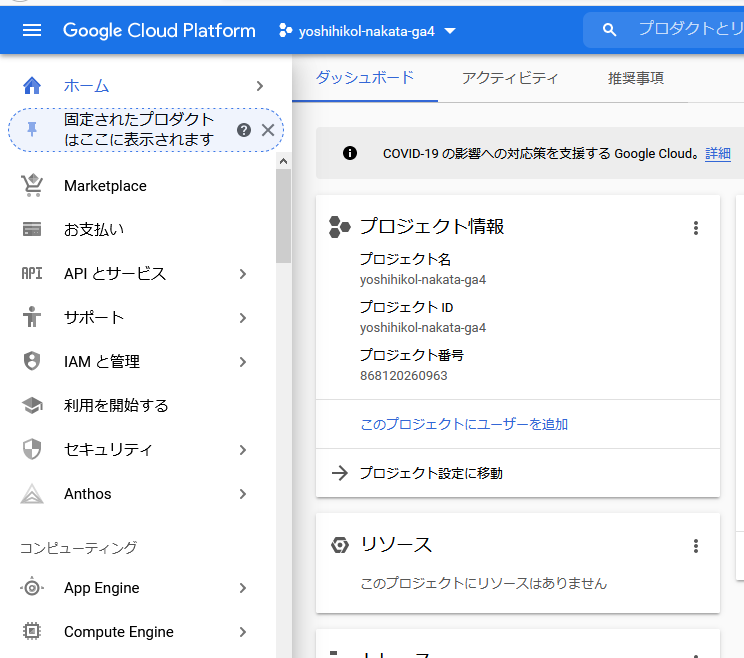
Task: Click project name value under プロジェクト名
Action: tap(423, 279)
